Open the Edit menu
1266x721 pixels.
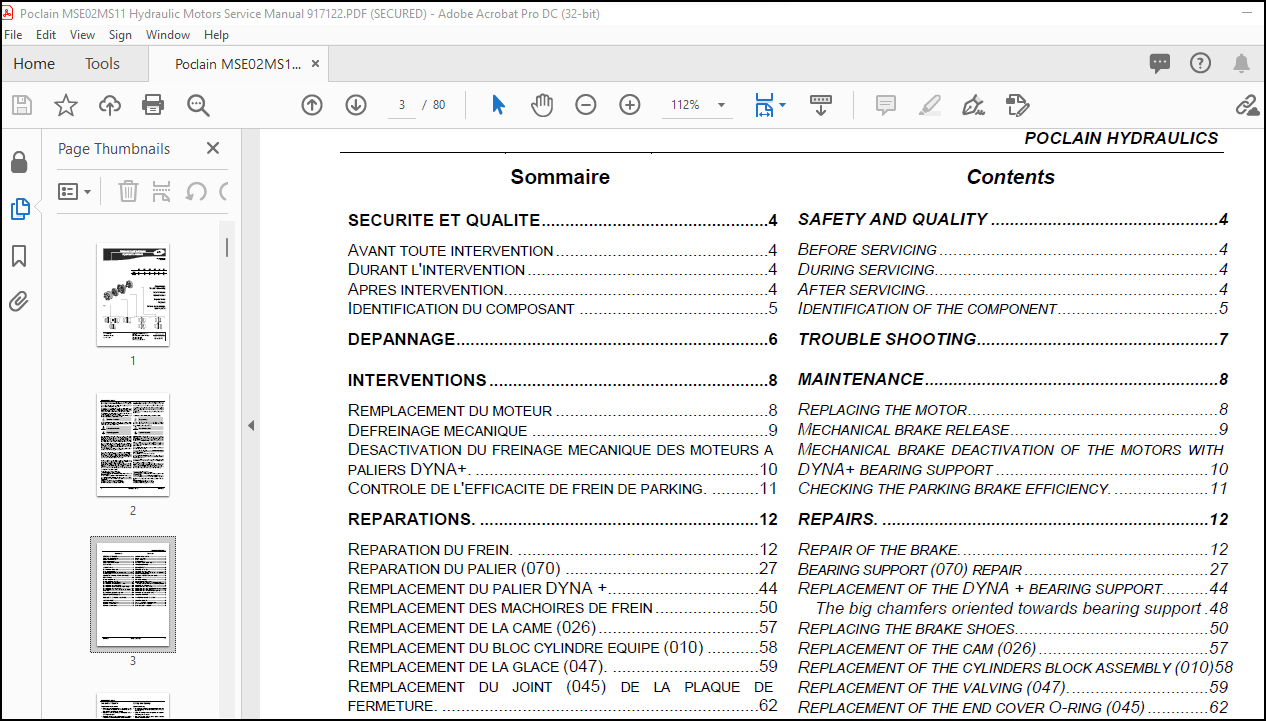46,34
